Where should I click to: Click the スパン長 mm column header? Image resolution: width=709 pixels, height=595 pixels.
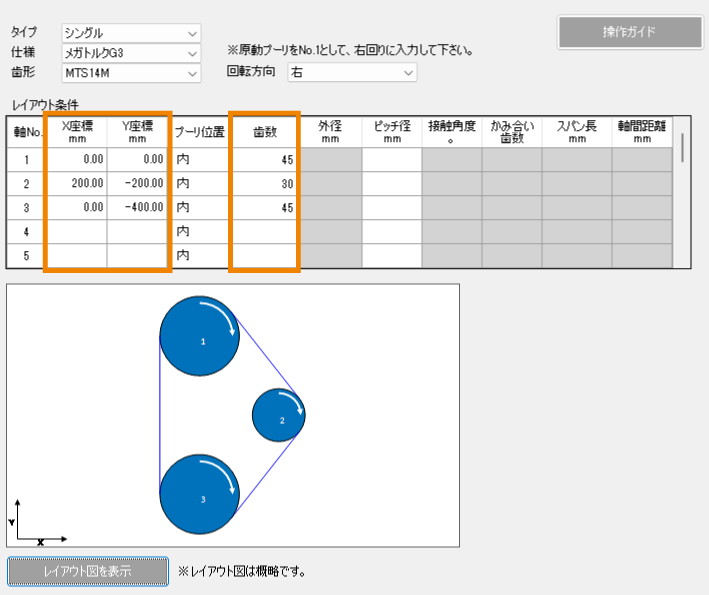[x=577, y=132]
